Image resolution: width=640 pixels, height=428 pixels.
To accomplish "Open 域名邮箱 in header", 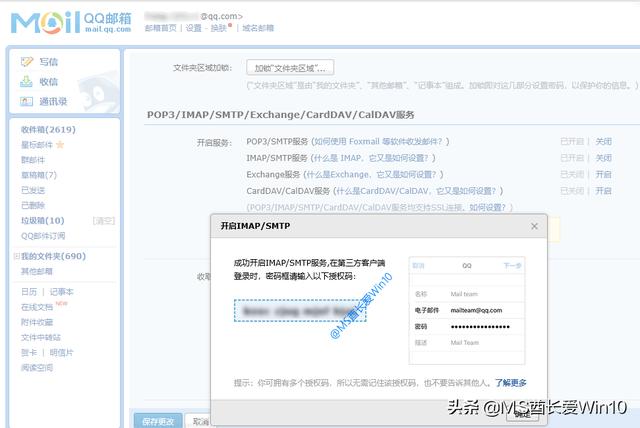I will coord(258,28).
